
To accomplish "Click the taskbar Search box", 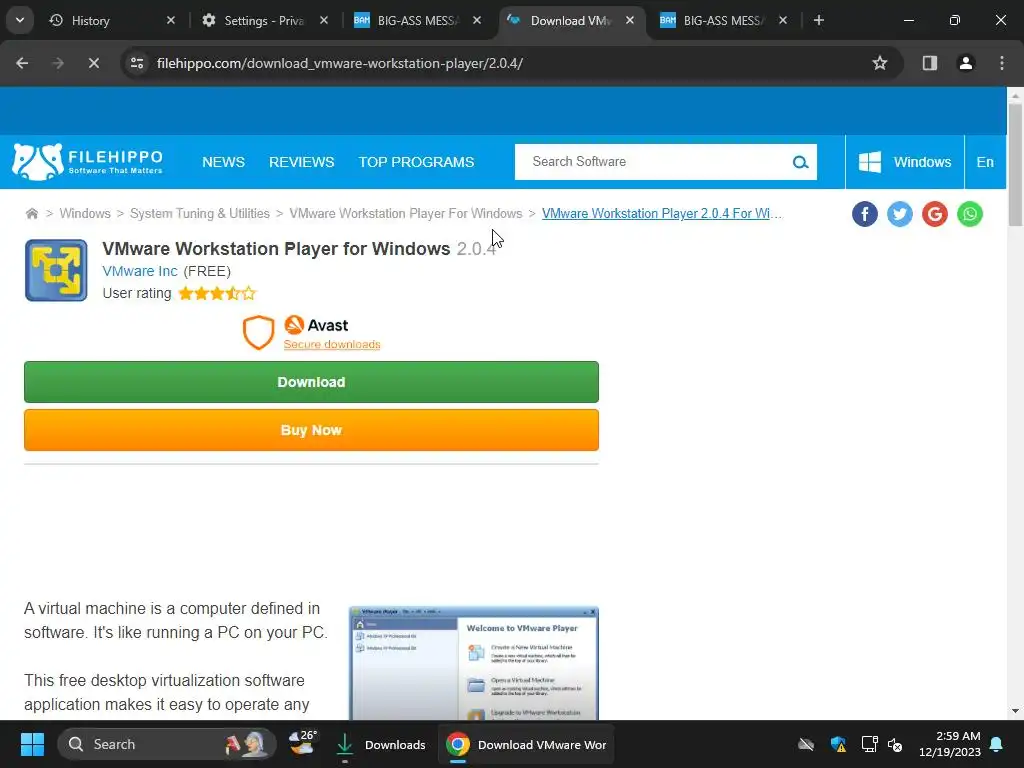I will pos(167,744).
